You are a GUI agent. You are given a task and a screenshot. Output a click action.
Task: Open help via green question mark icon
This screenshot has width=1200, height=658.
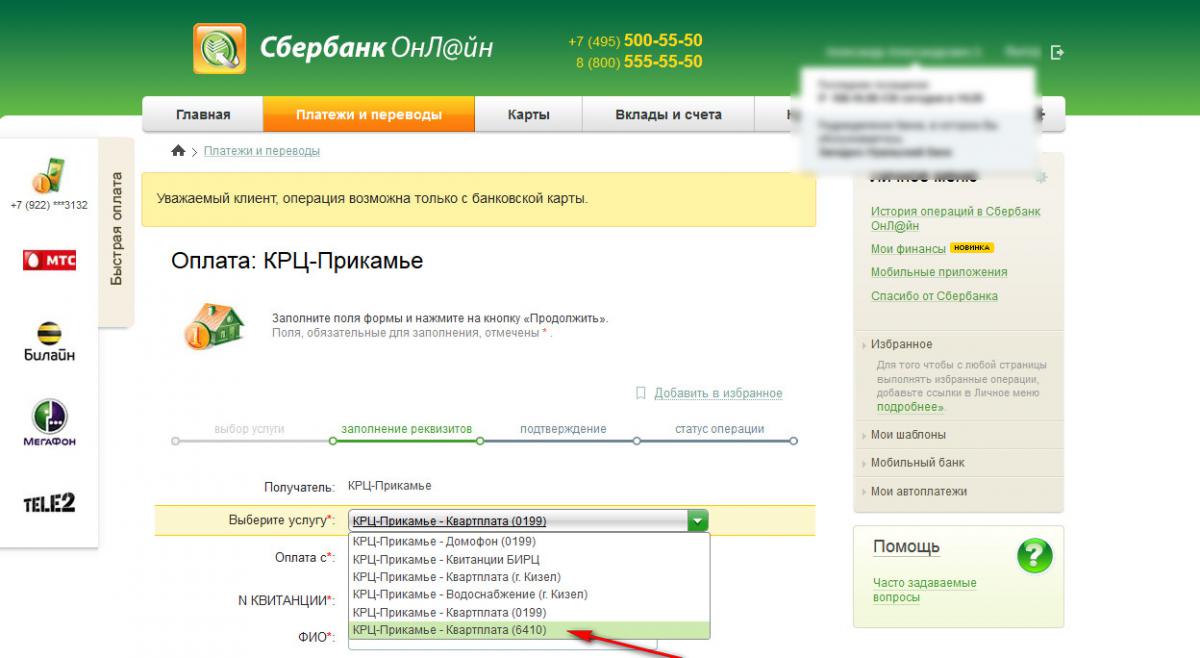coord(1034,556)
